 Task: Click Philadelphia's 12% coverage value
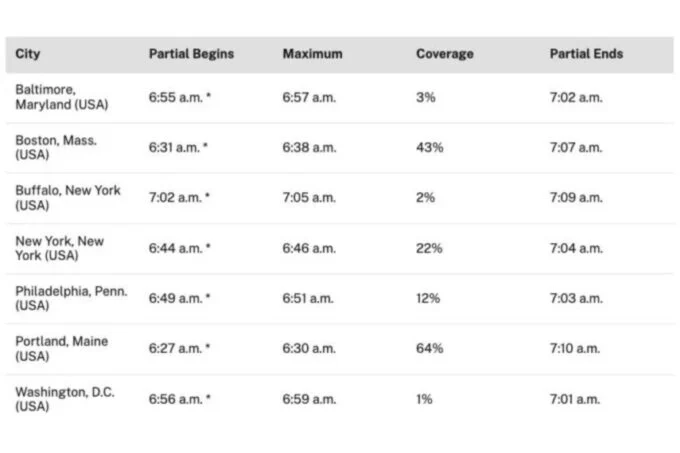(428, 298)
